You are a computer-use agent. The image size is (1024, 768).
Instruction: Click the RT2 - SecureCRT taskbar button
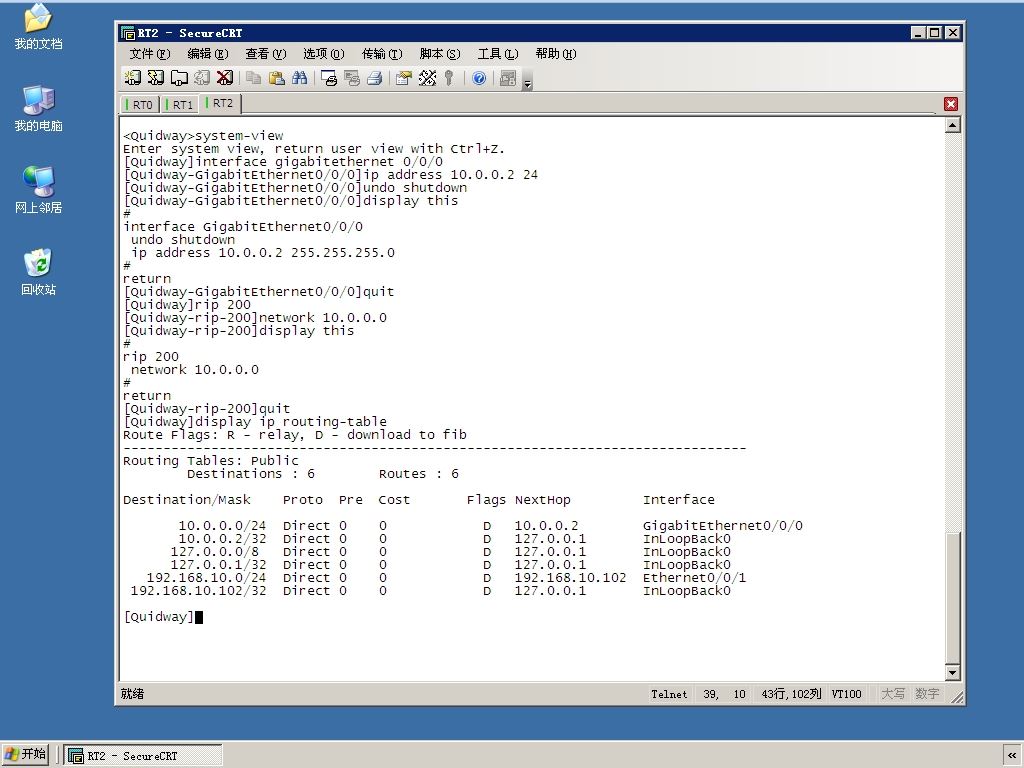(143, 756)
